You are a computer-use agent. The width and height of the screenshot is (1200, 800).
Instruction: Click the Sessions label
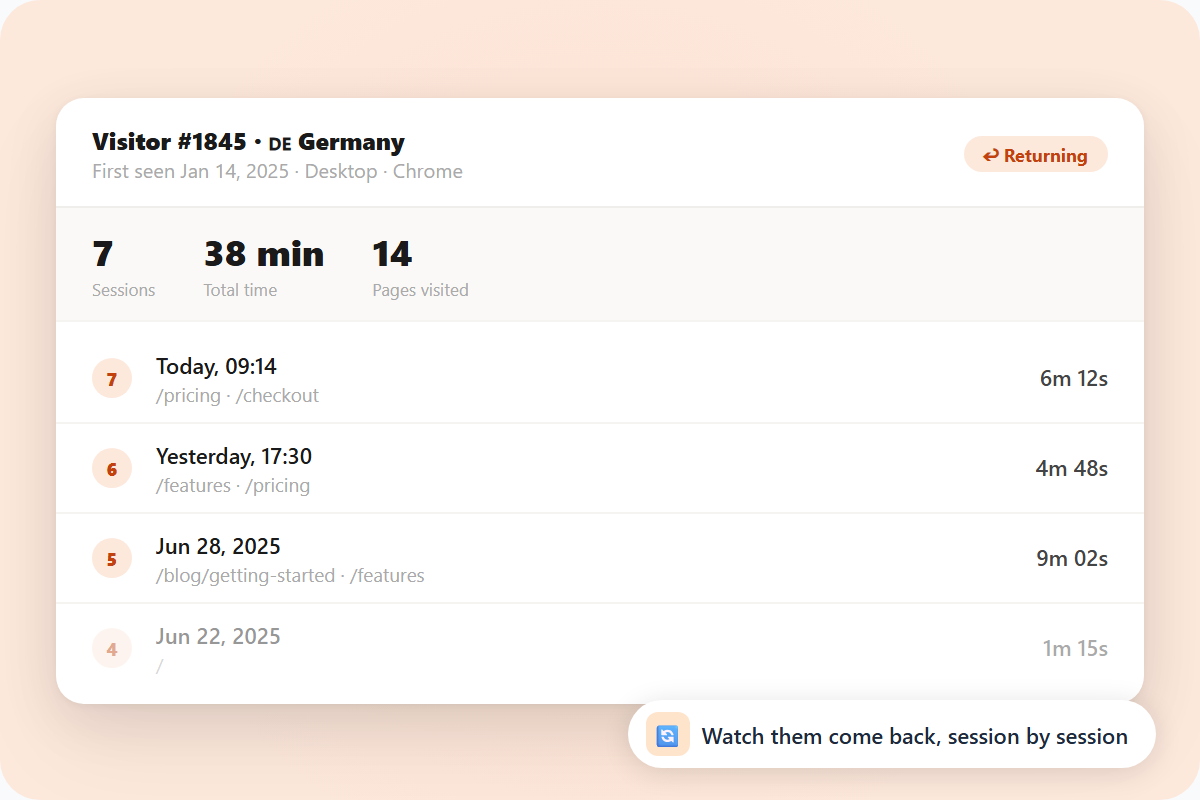(124, 290)
